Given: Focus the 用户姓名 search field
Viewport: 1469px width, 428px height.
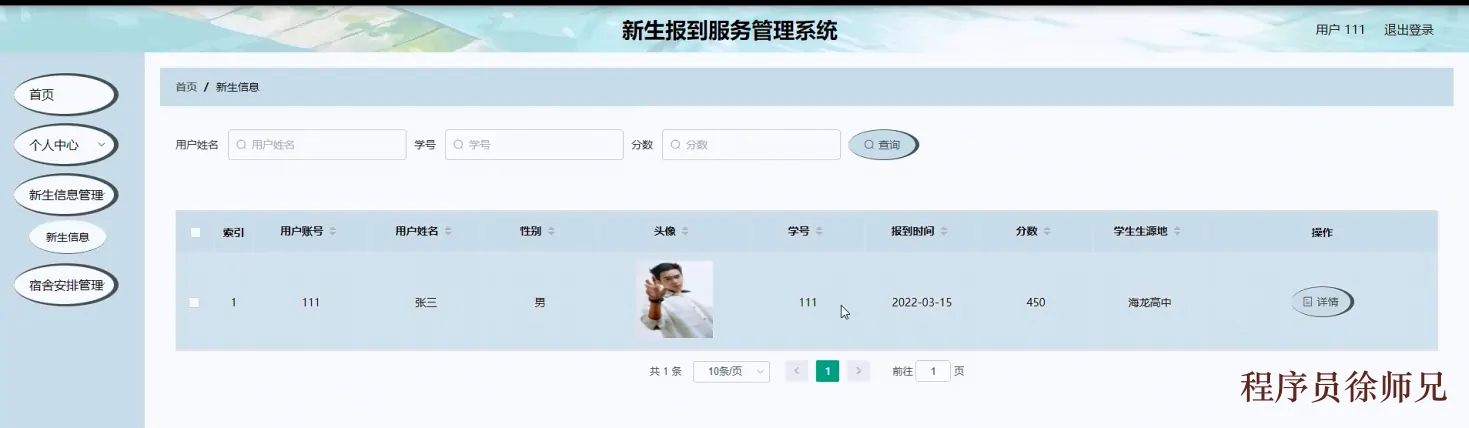Looking at the screenshot, I should (x=317, y=145).
